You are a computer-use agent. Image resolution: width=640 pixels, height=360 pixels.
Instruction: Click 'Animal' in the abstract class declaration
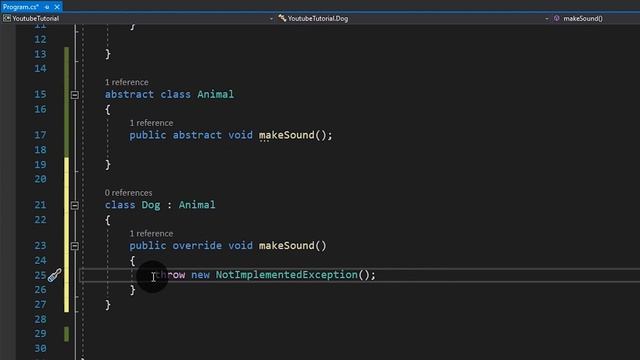216,94
